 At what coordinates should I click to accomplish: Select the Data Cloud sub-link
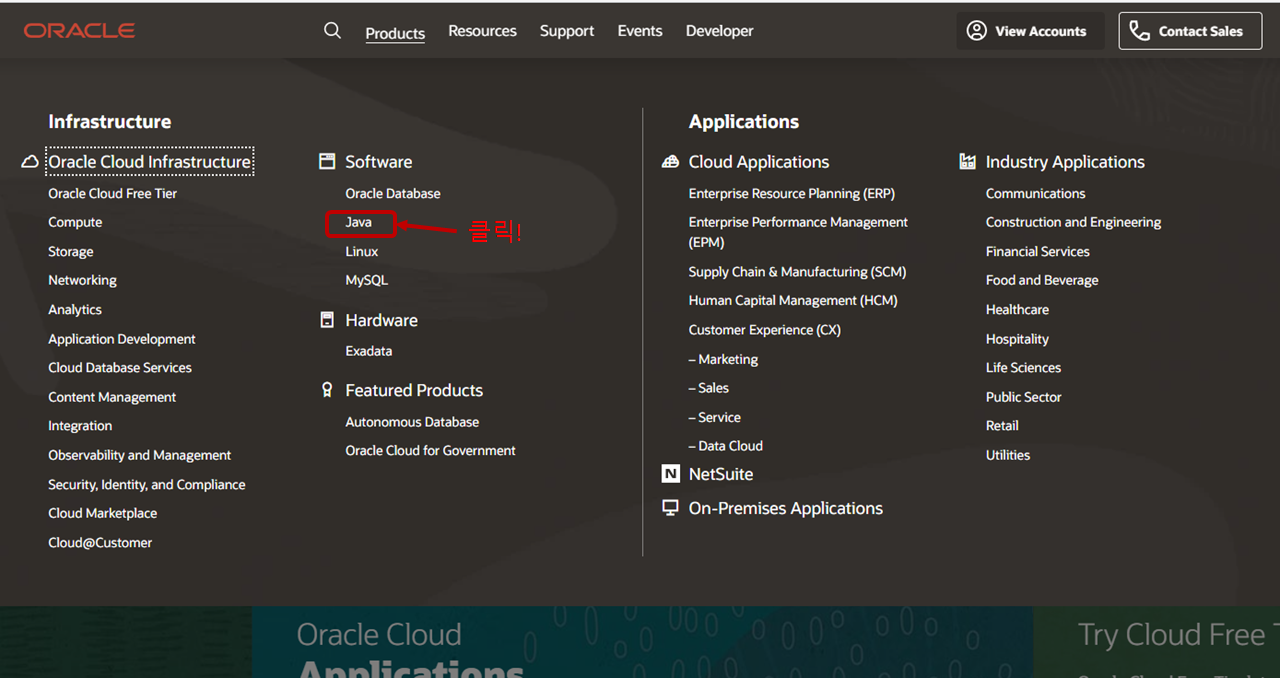[x=726, y=446]
